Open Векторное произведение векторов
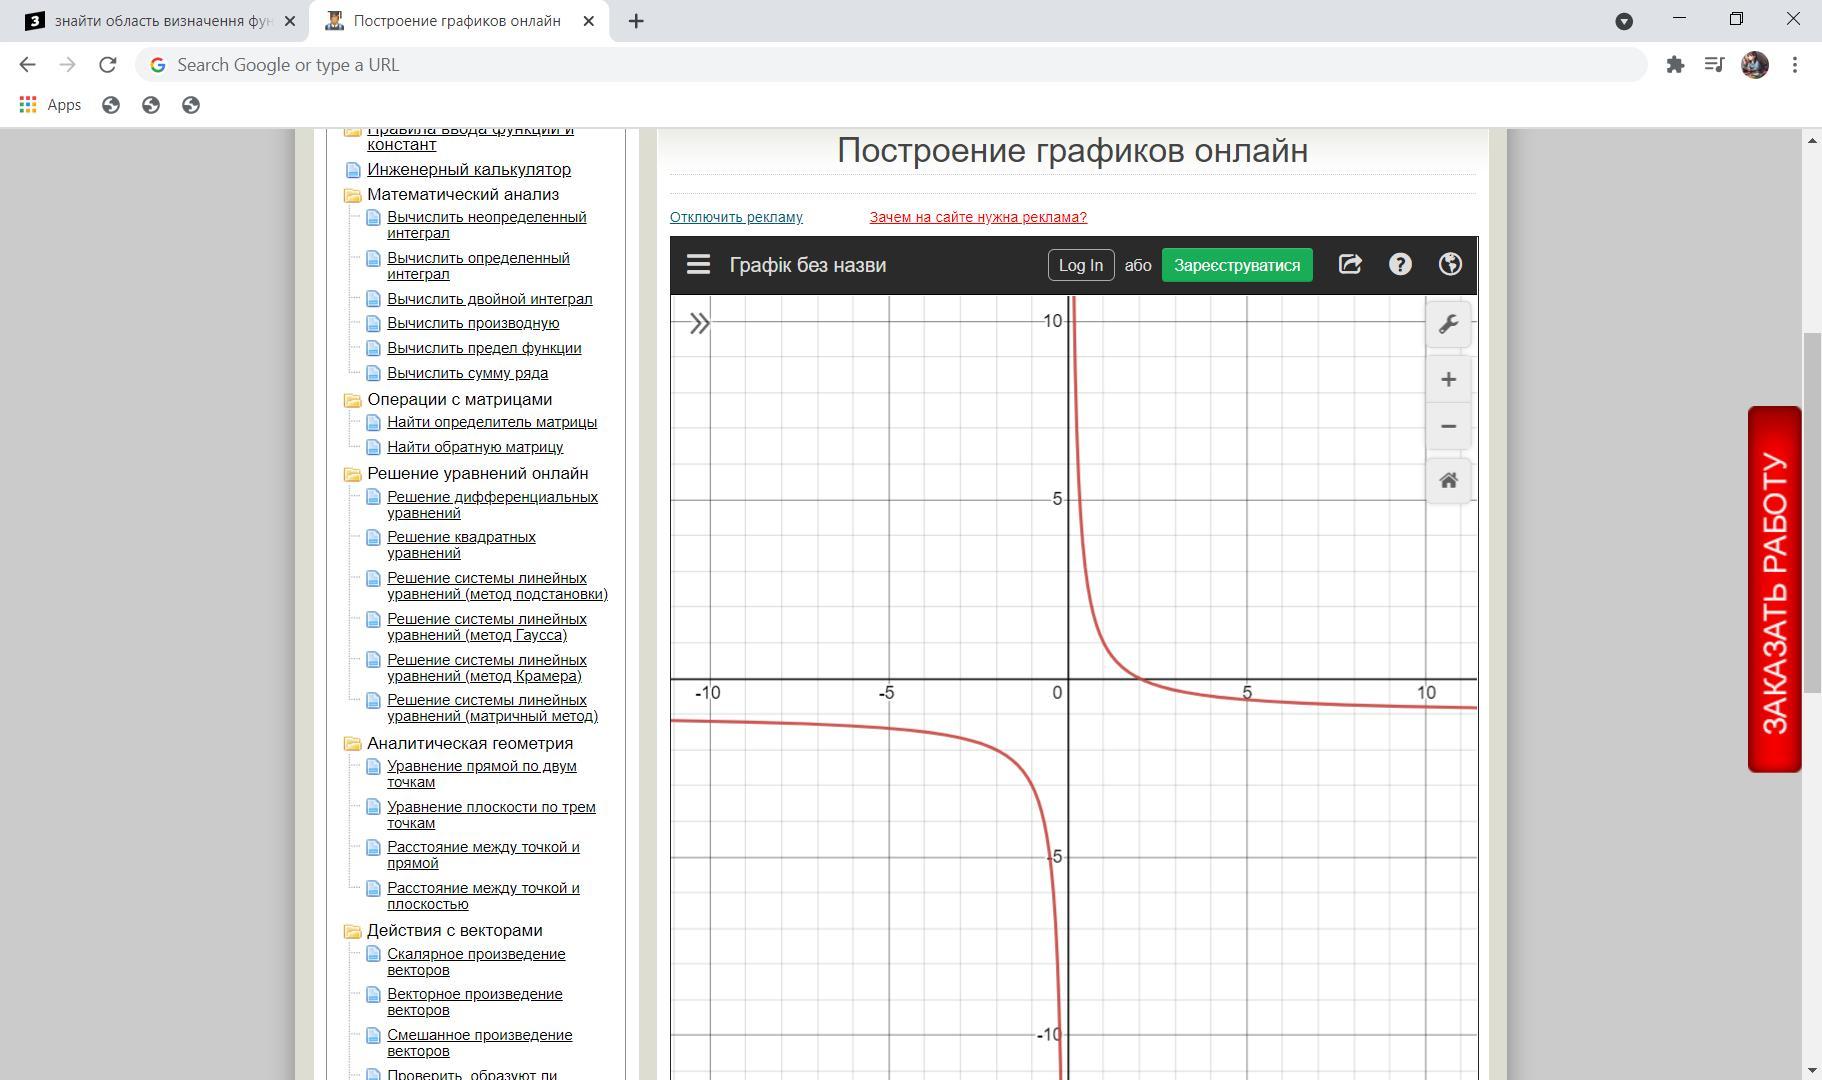 (x=475, y=1002)
